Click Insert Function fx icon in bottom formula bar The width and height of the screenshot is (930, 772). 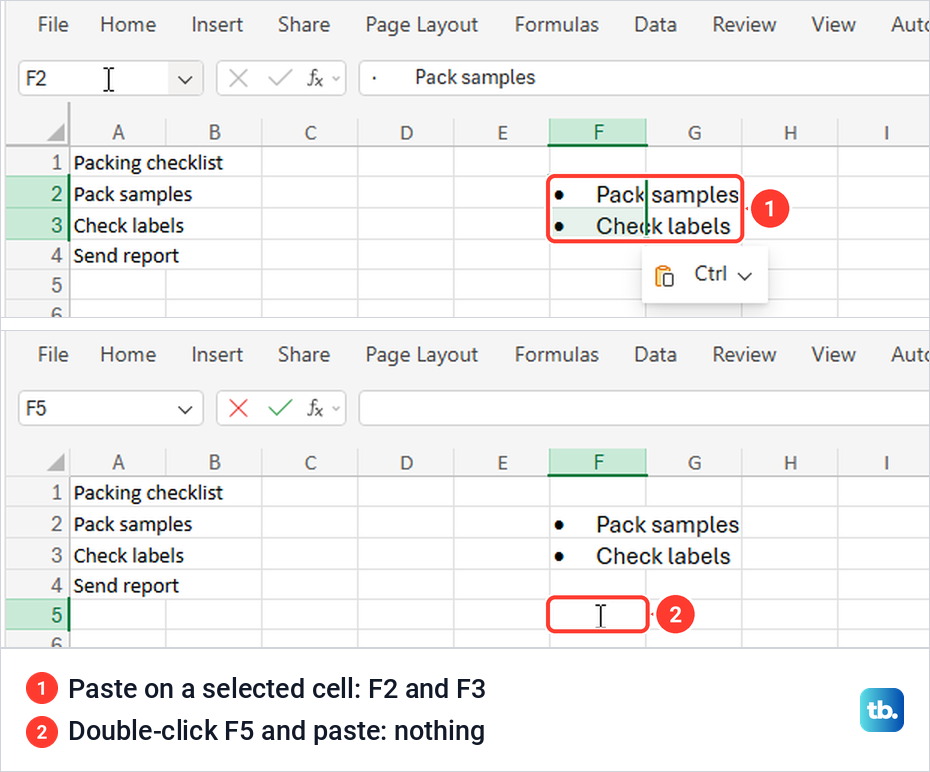[x=315, y=409]
